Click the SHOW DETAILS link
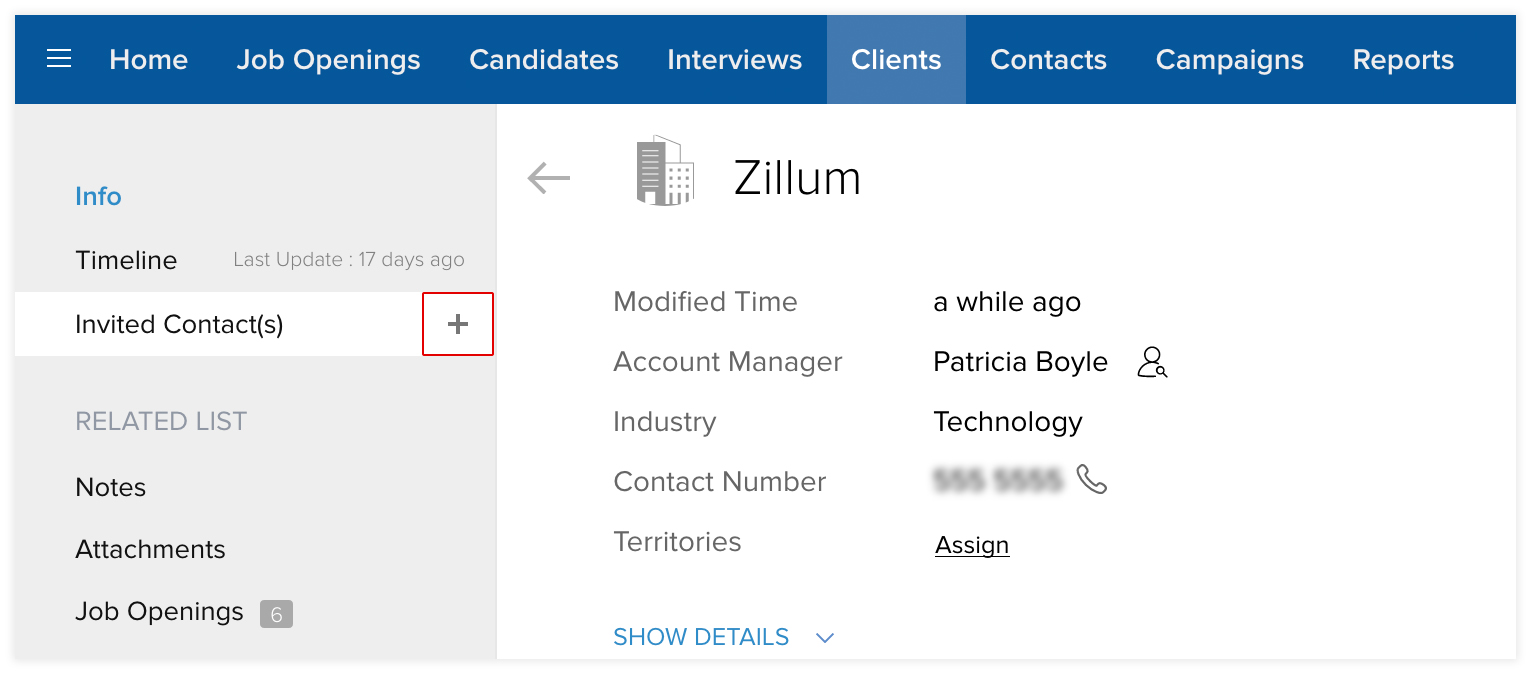The height and width of the screenshot is (674, 1531). coord(701,637)
